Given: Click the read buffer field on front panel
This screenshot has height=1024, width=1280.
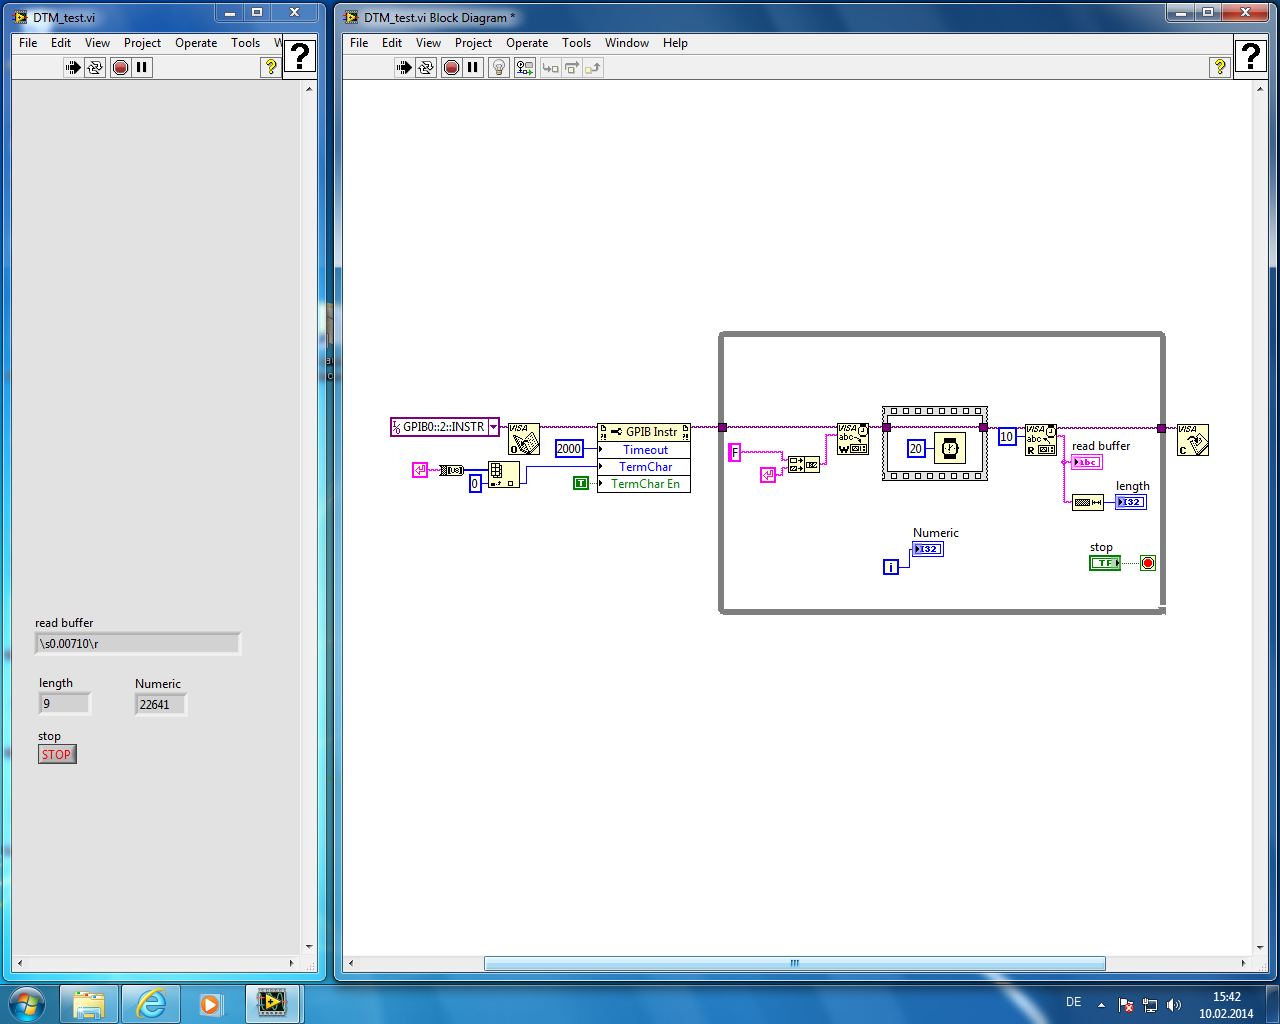Looking at the screenshot, I should click(138, 643).
